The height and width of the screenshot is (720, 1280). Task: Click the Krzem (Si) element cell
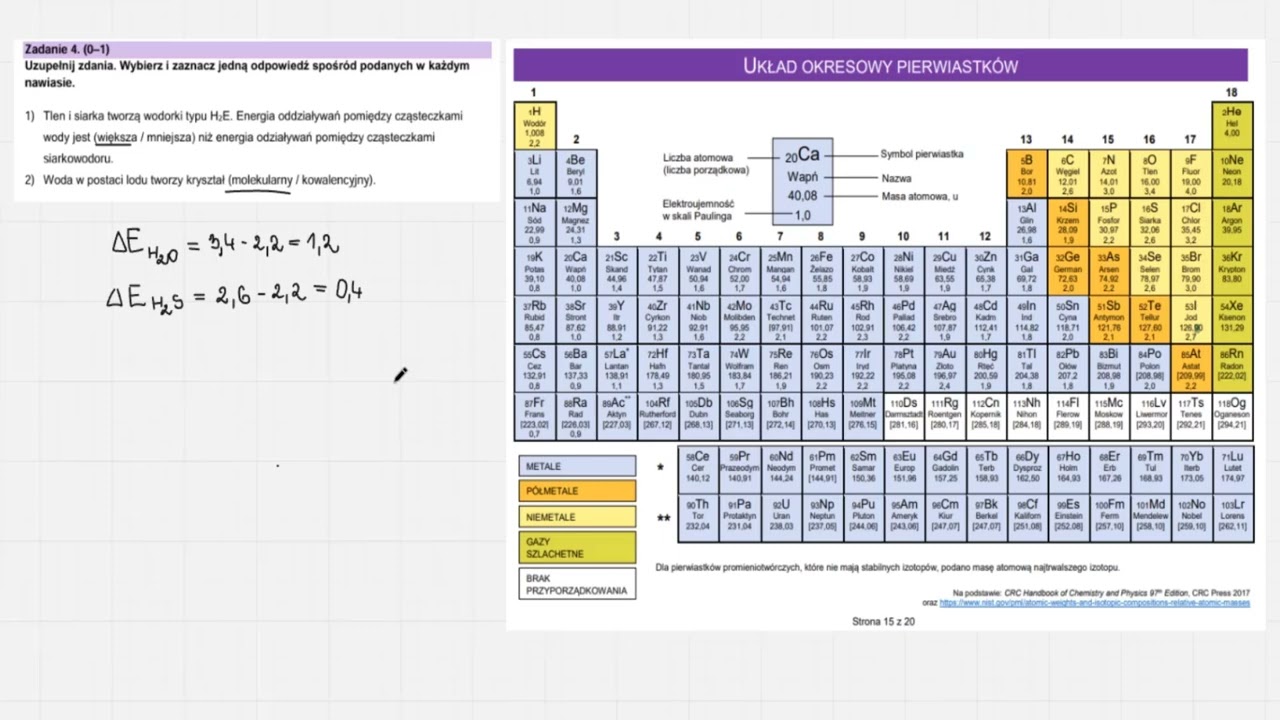point(1068,222)
